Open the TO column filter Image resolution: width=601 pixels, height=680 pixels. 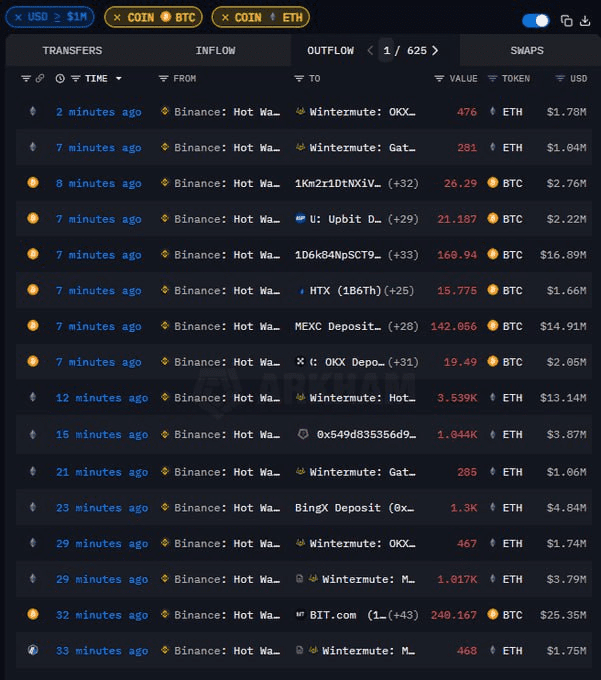click(299, 78)
